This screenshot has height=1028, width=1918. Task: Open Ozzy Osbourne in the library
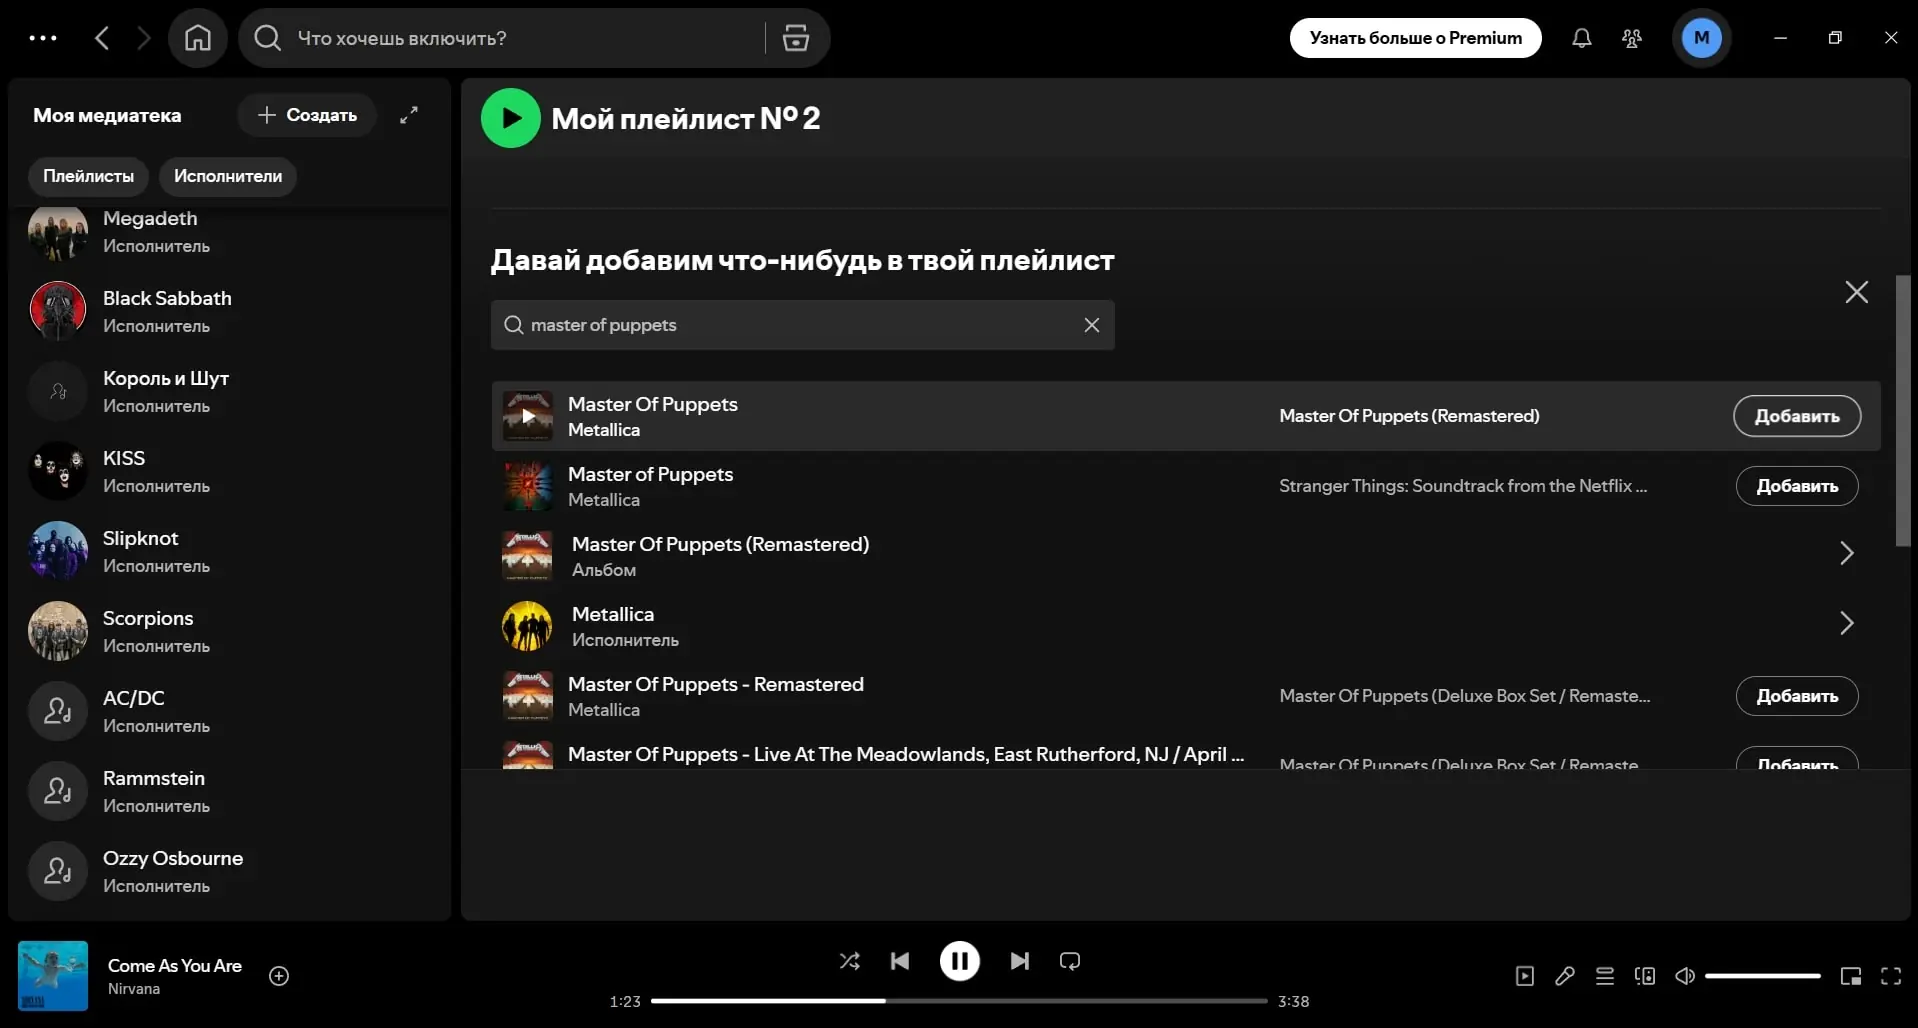pos(230,871)
